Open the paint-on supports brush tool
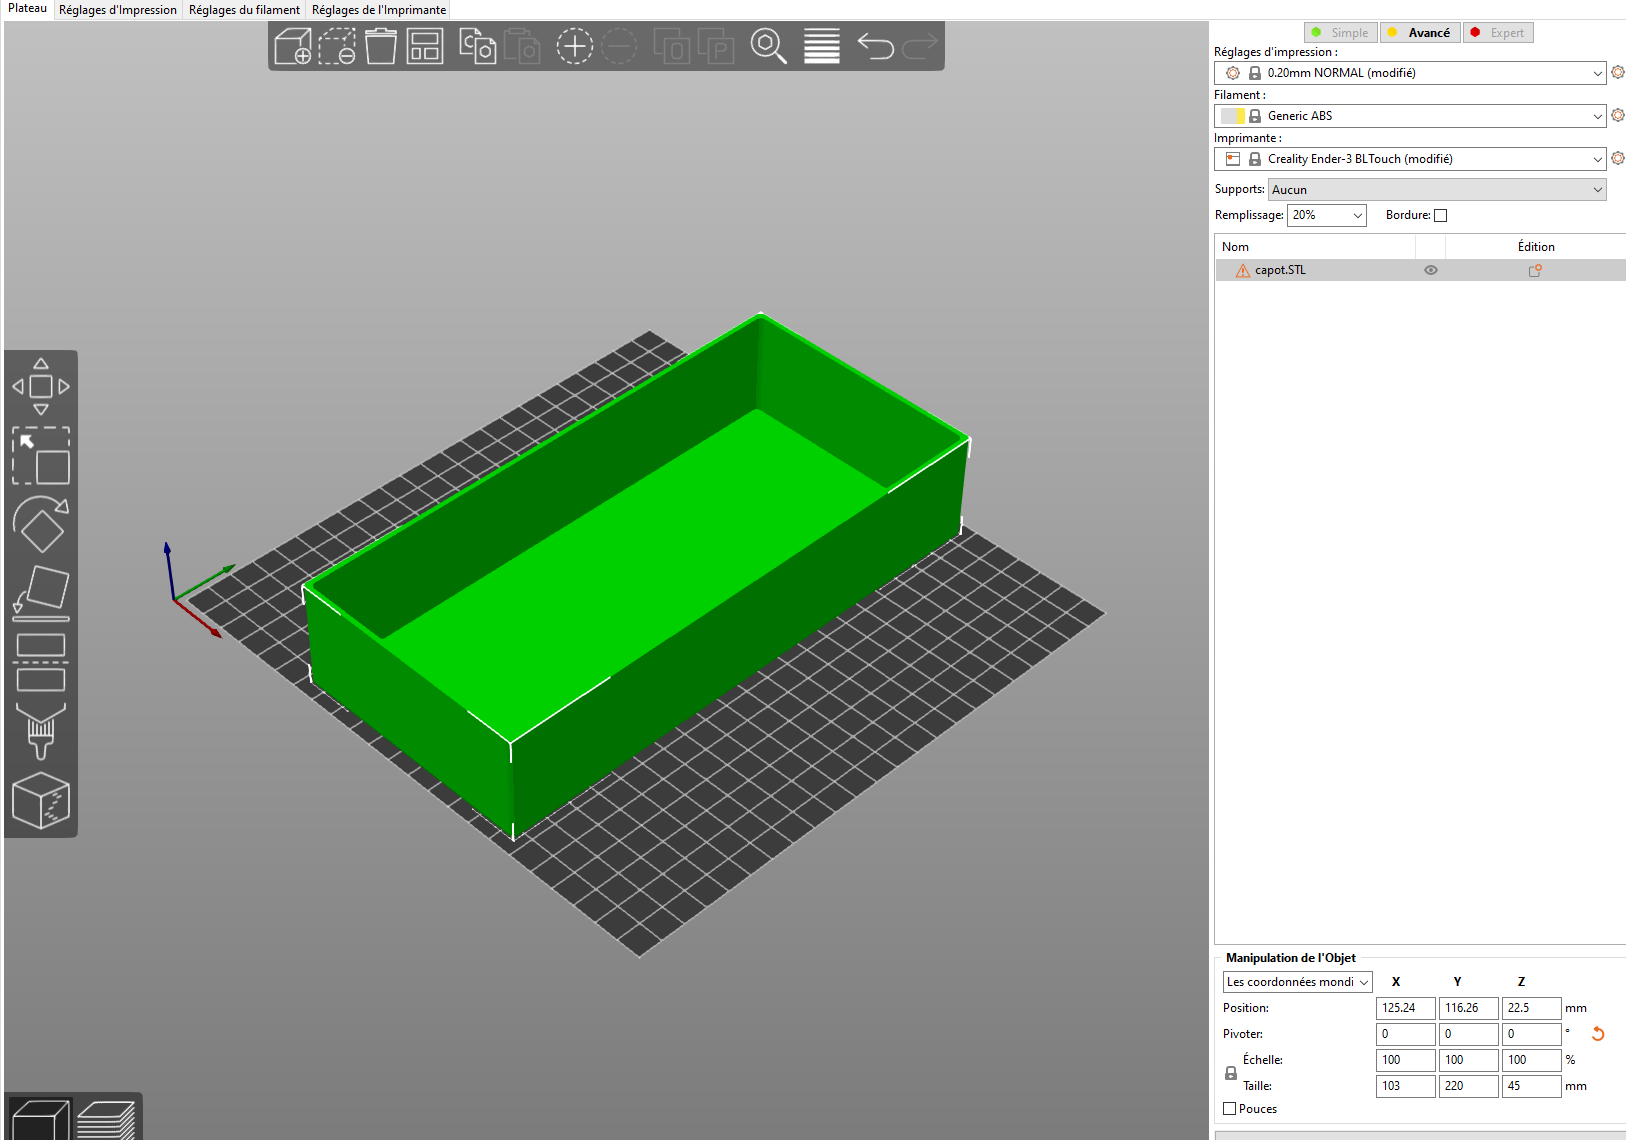This screenshot has height=1140, width=1626. (41, 730)
